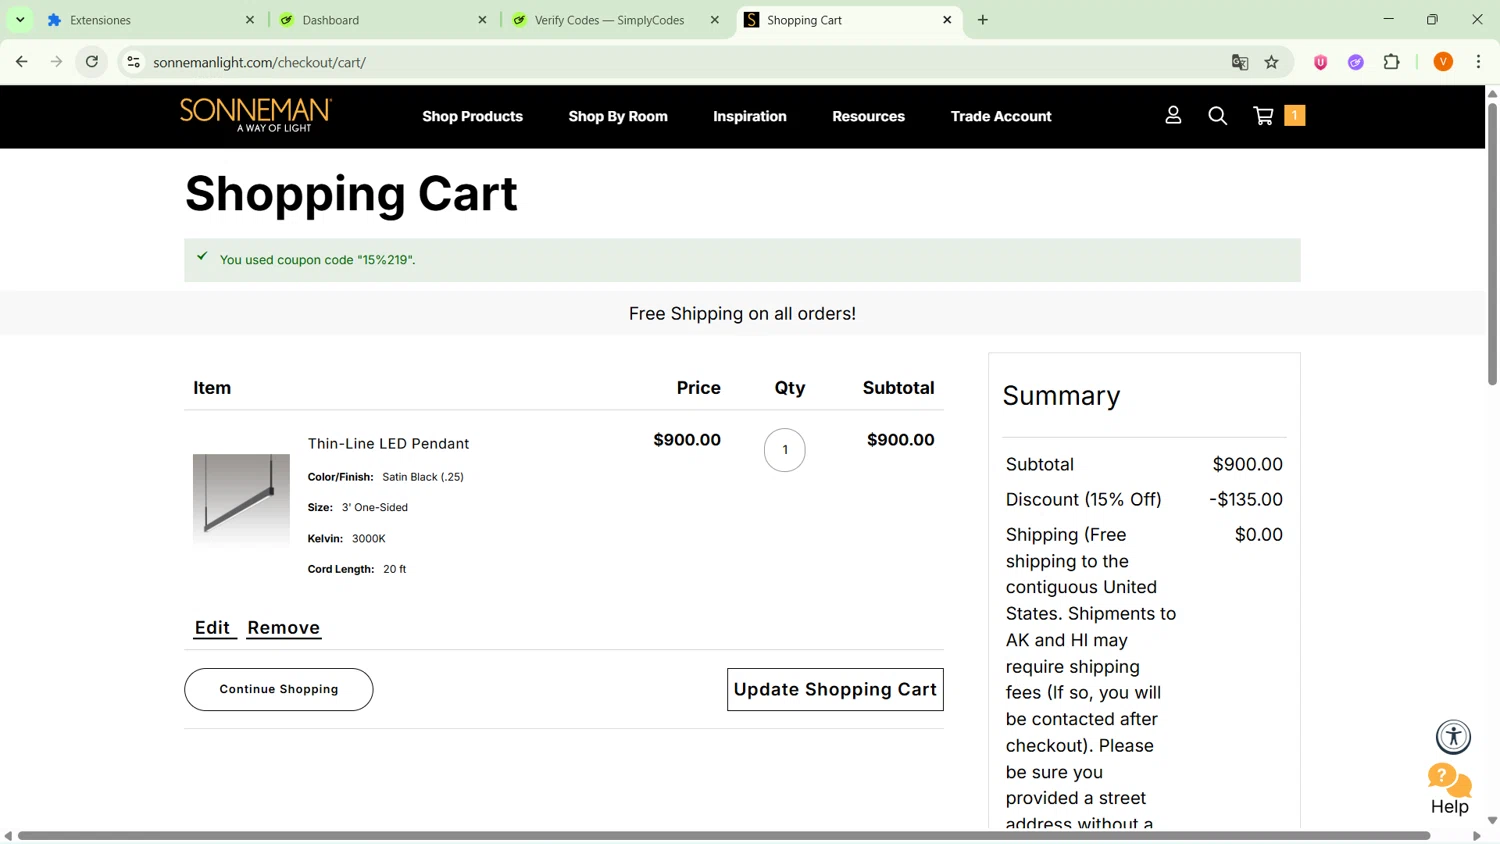The height and width of the screenshot is (844, 1500).
Task: Click the Summary subtotal value $900.00
Action: (x=1248, y=465)
